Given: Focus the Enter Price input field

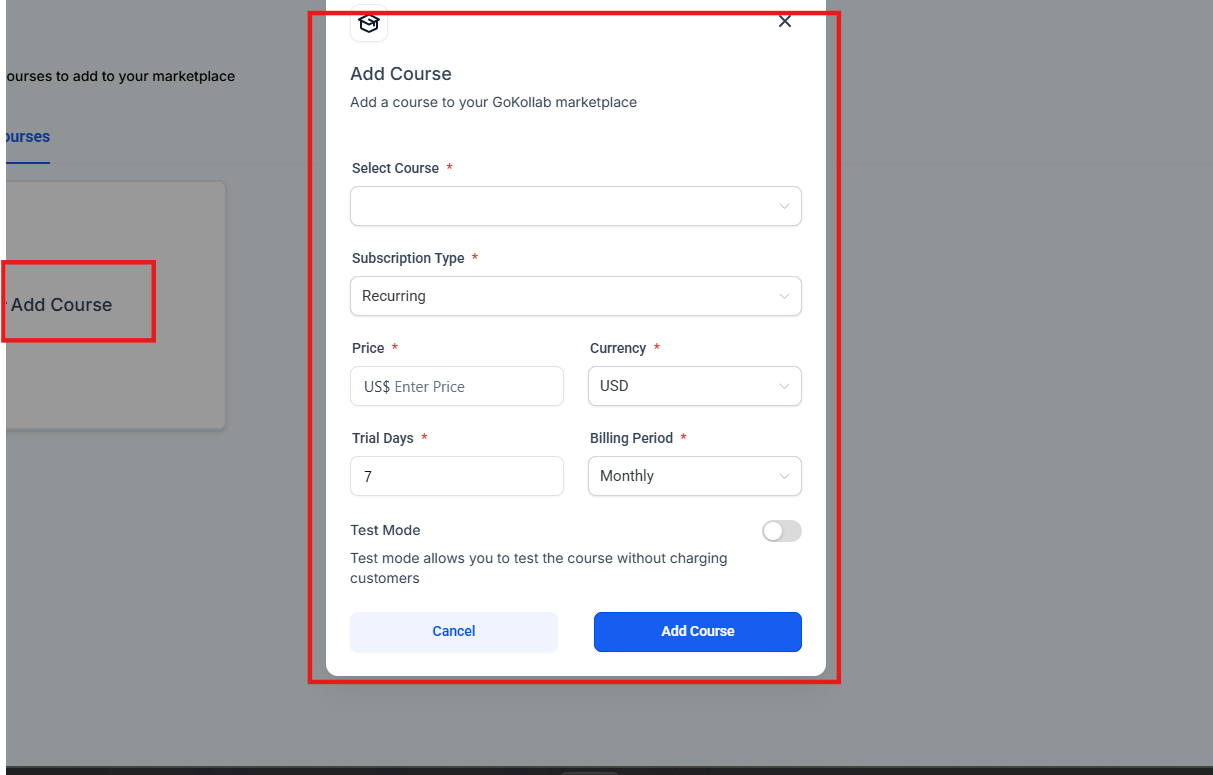Looking at the screenshot, I should (x=470, y=386).
